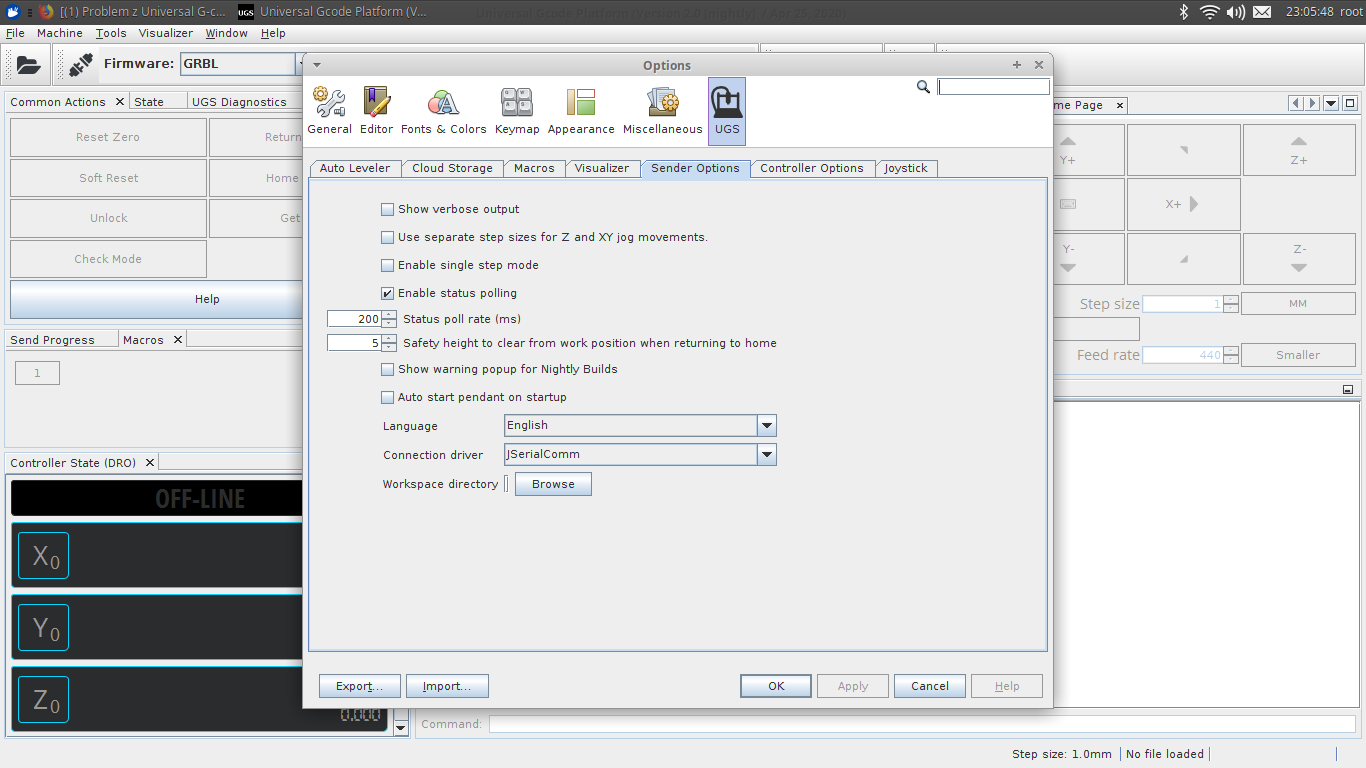Open the mail envelope tray icon
The height and width of the screenshot is (768, 1366).
[1262, 12]
